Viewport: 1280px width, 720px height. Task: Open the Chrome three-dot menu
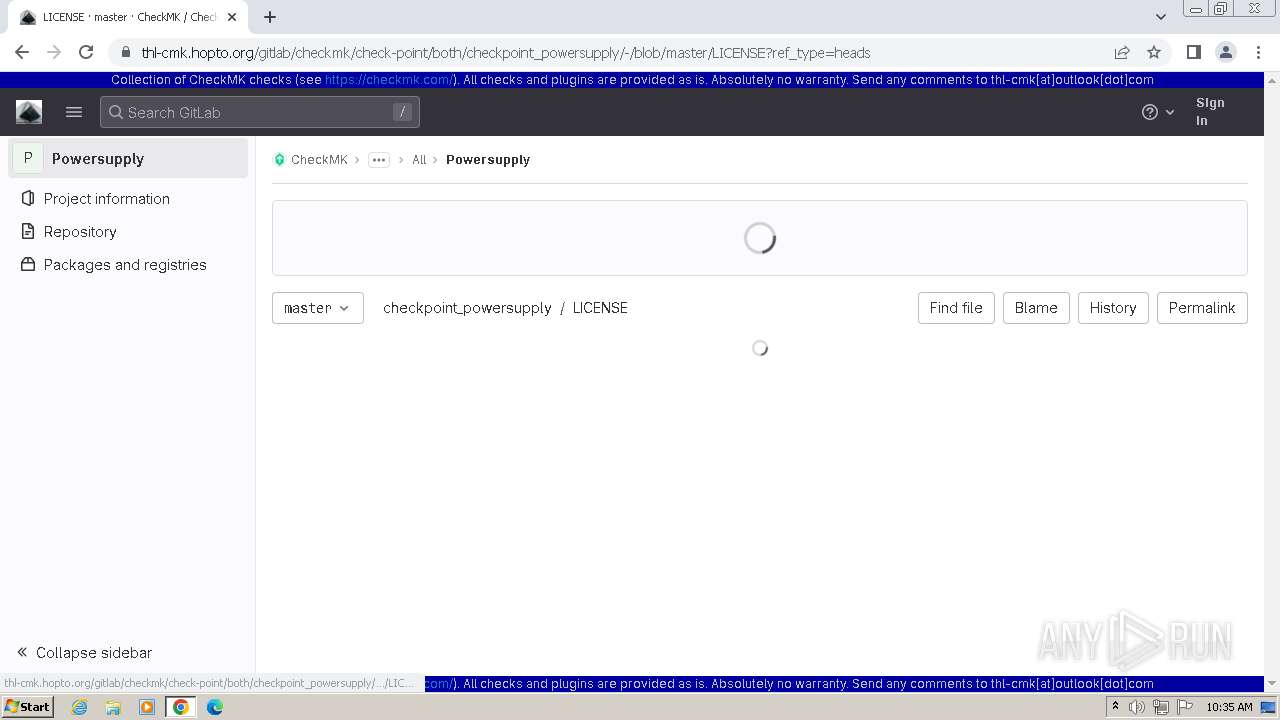coord(1258,53)
